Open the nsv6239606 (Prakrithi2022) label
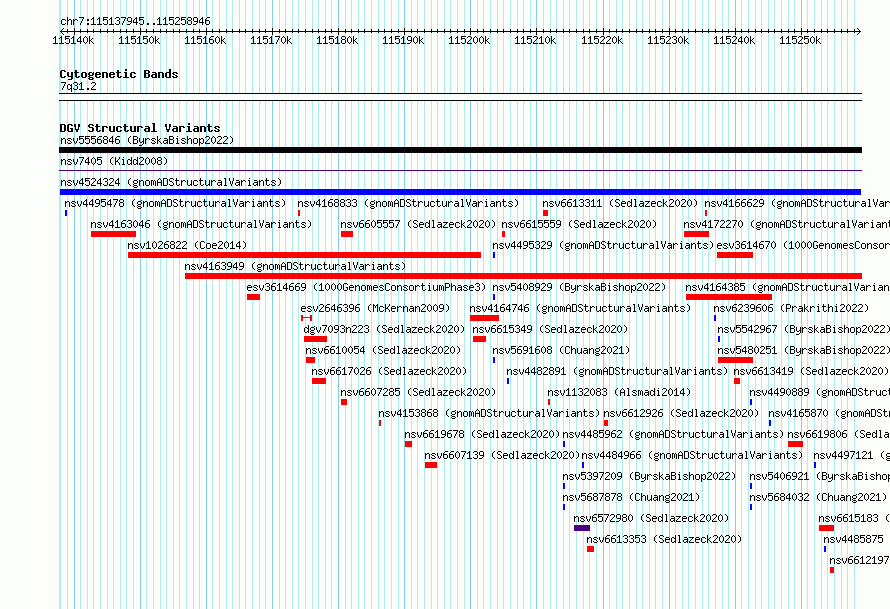 (791, 308)
